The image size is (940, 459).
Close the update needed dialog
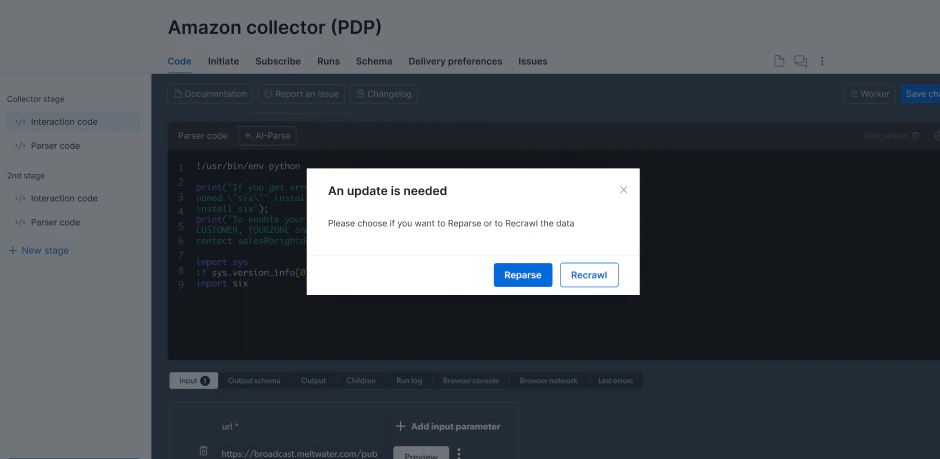pos(623,190)
